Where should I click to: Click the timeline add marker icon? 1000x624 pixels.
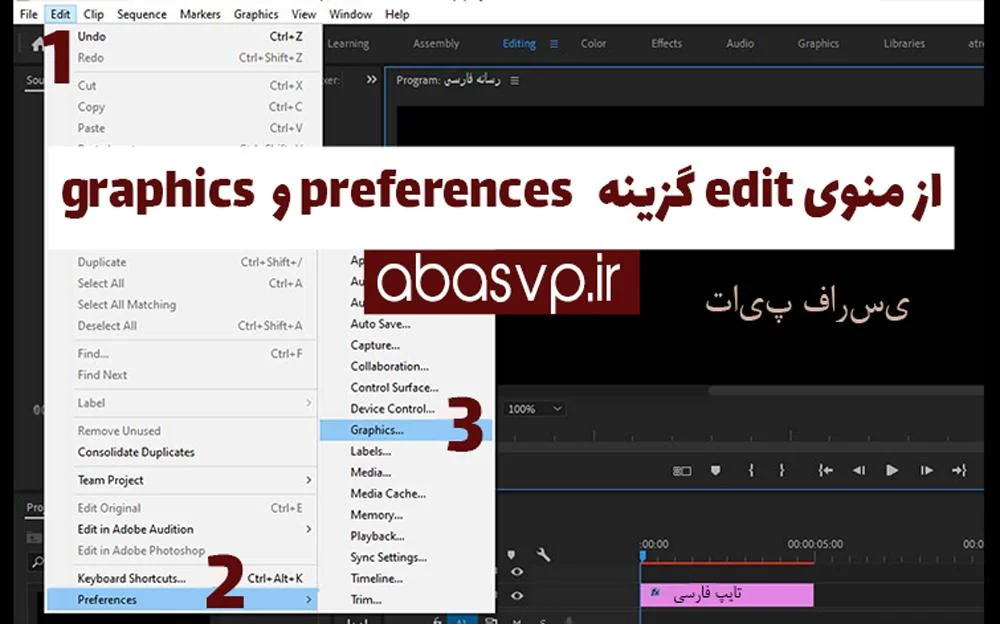511,554
